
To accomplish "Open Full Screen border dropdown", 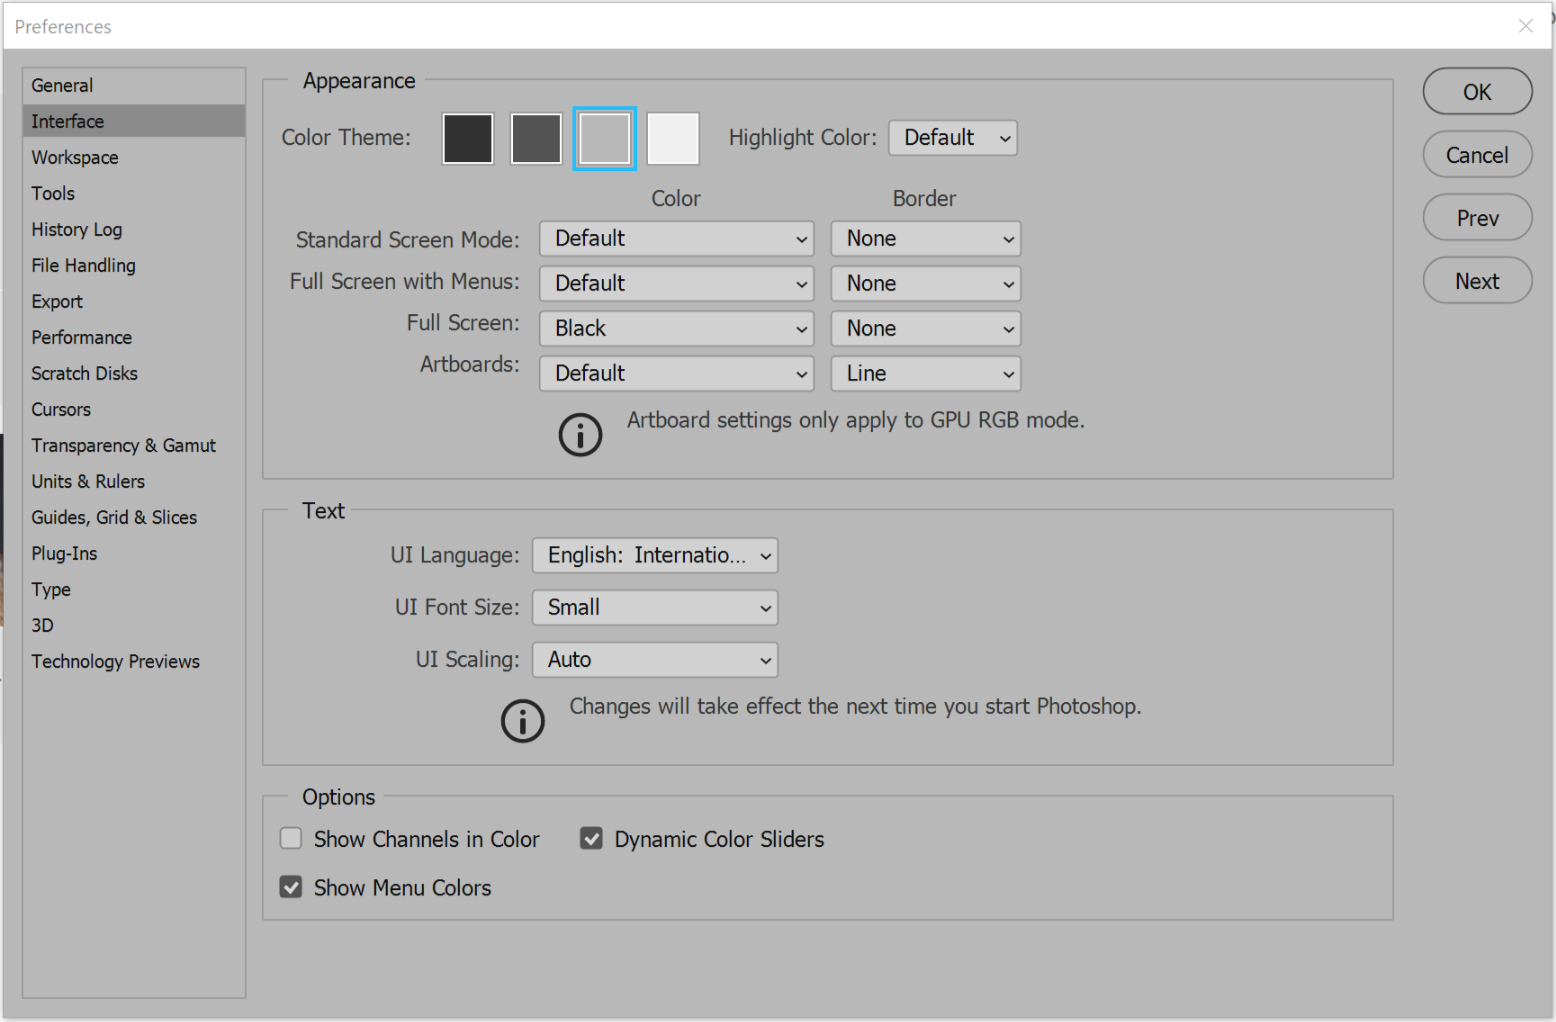I will click(x=926, y=329).
